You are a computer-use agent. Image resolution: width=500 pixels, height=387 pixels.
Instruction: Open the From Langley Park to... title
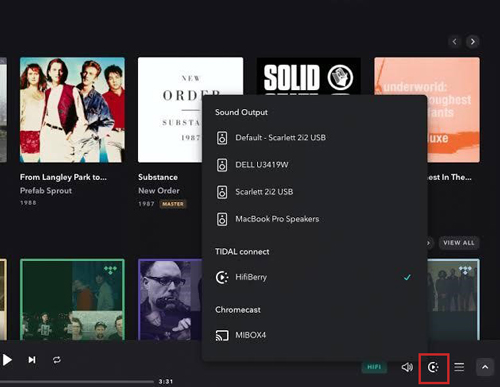pyautogui.click(x=63, y=177)
